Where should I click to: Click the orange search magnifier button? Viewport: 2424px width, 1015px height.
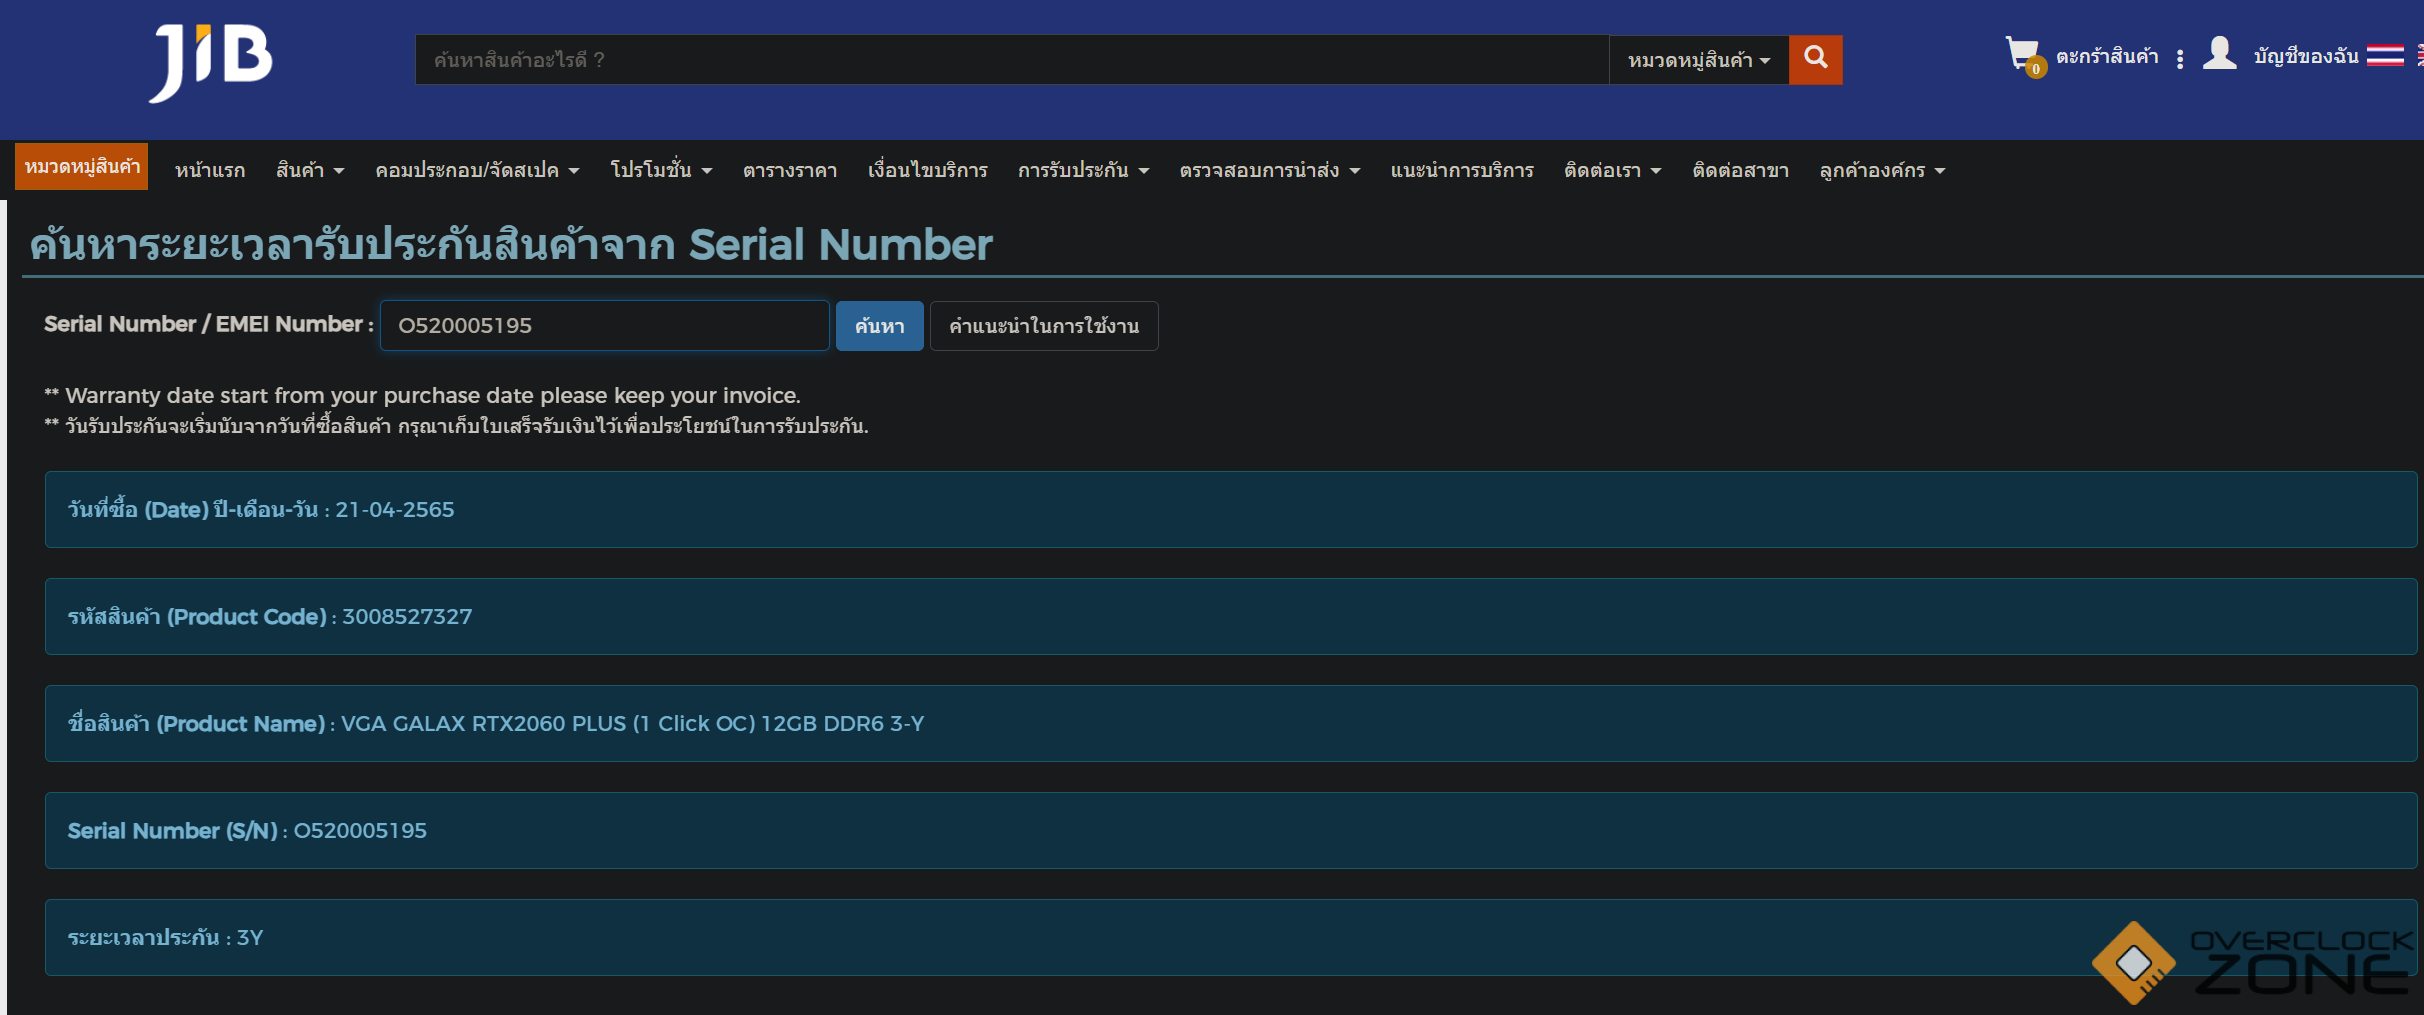pyautogui.click(x=1815, y=59)
